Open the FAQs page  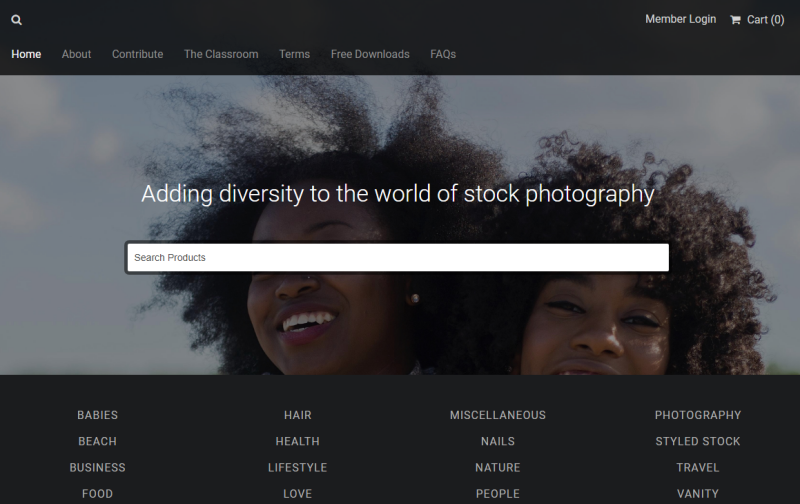point(443,54)
